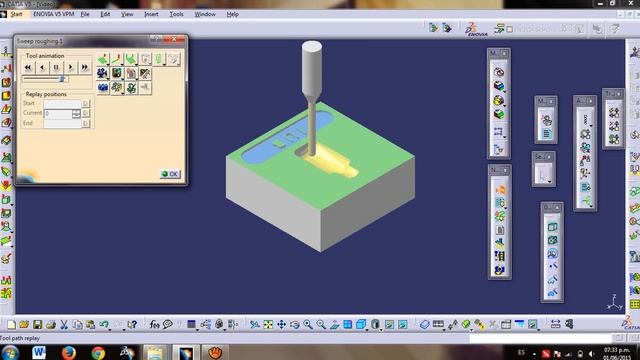640x360 pixels.
Task: Open the Help menu
Action: click(232, 14)
